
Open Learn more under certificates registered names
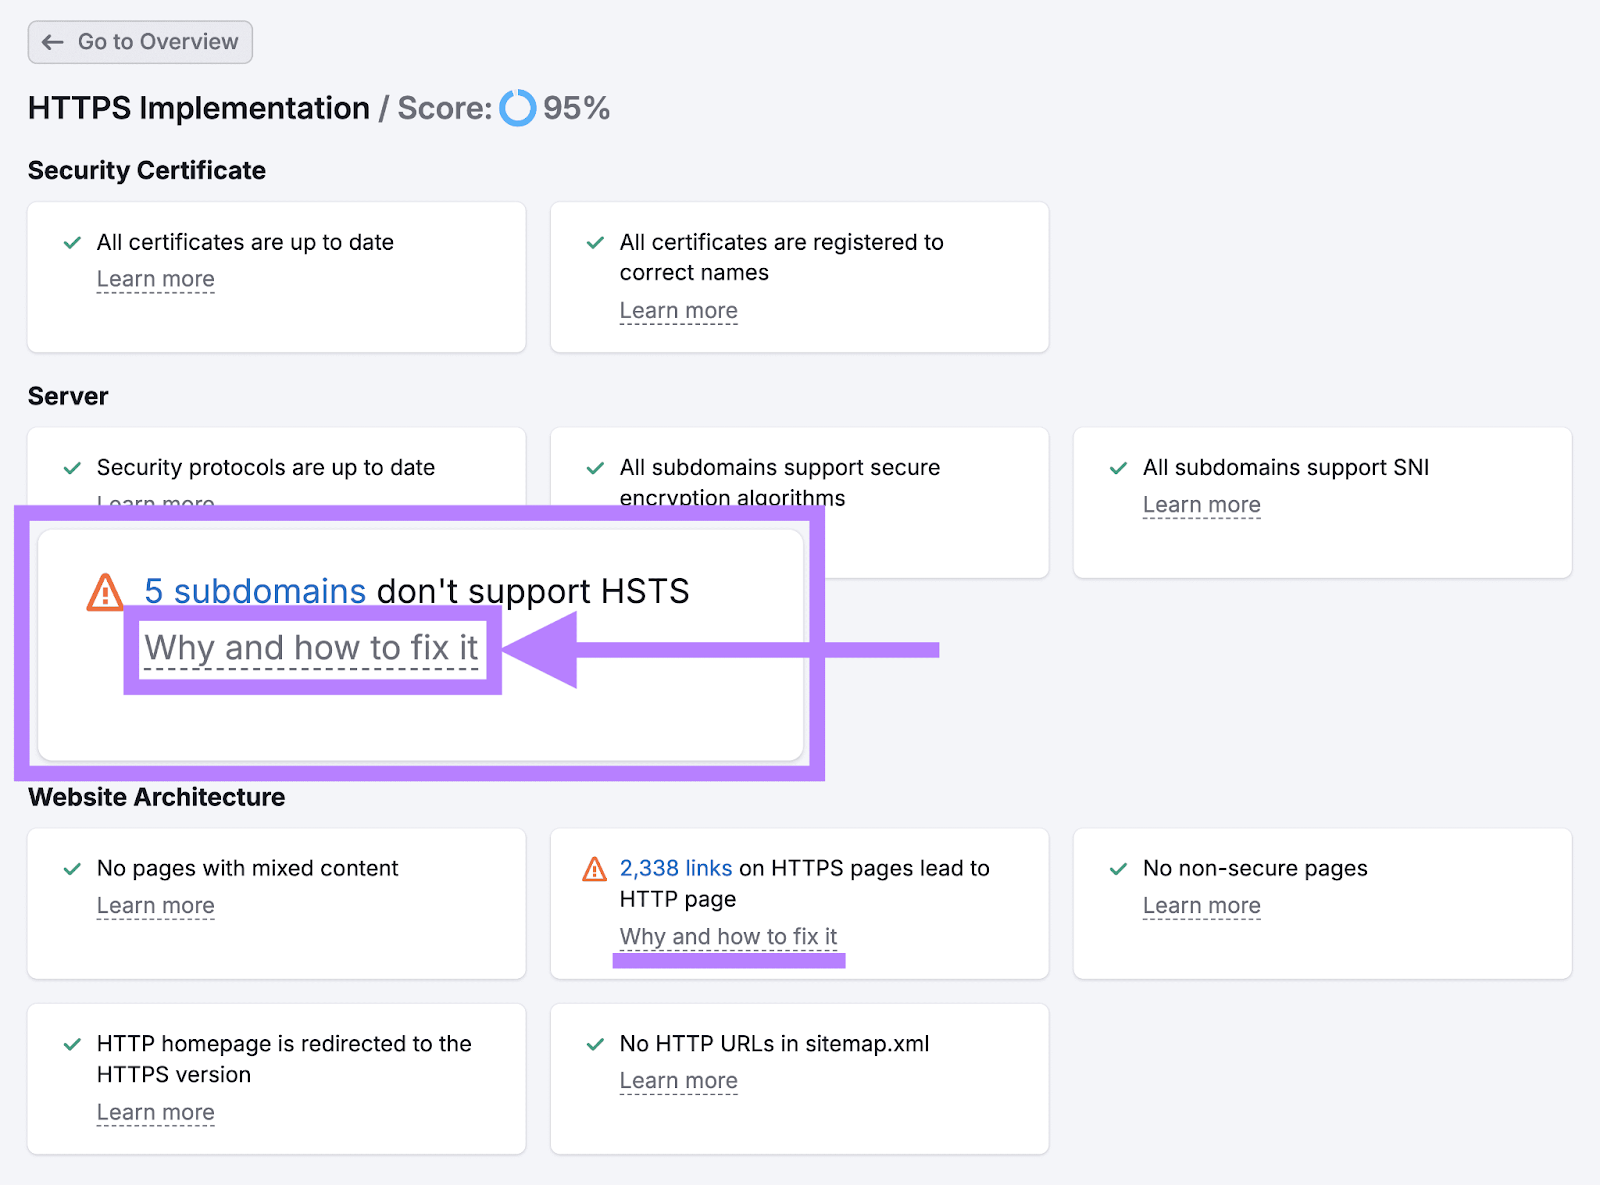point(679,311)
